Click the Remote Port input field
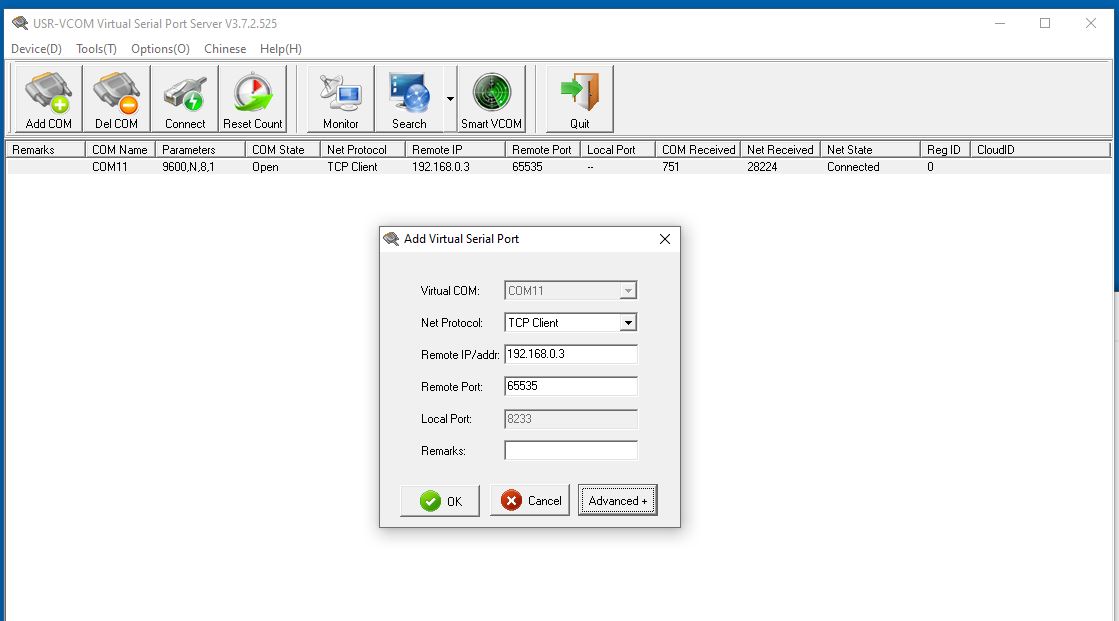Viewport: 1119px width, 621px height. coord(570,386)
